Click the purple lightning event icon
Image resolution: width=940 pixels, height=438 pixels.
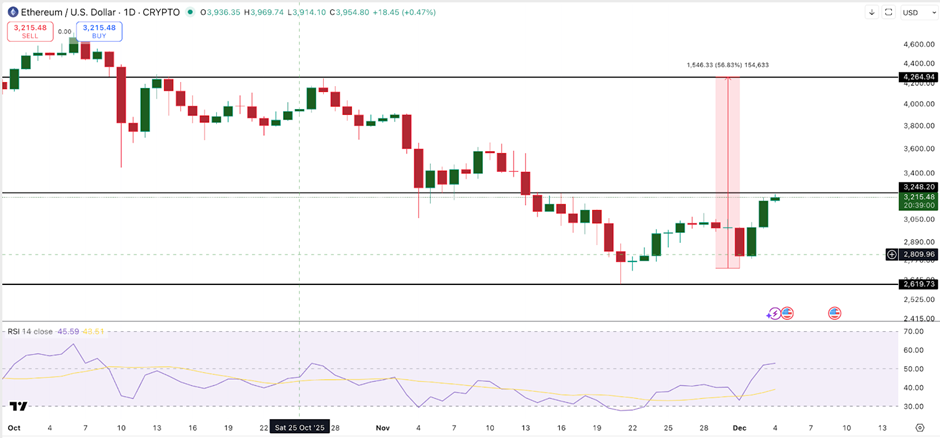(775, 313)
